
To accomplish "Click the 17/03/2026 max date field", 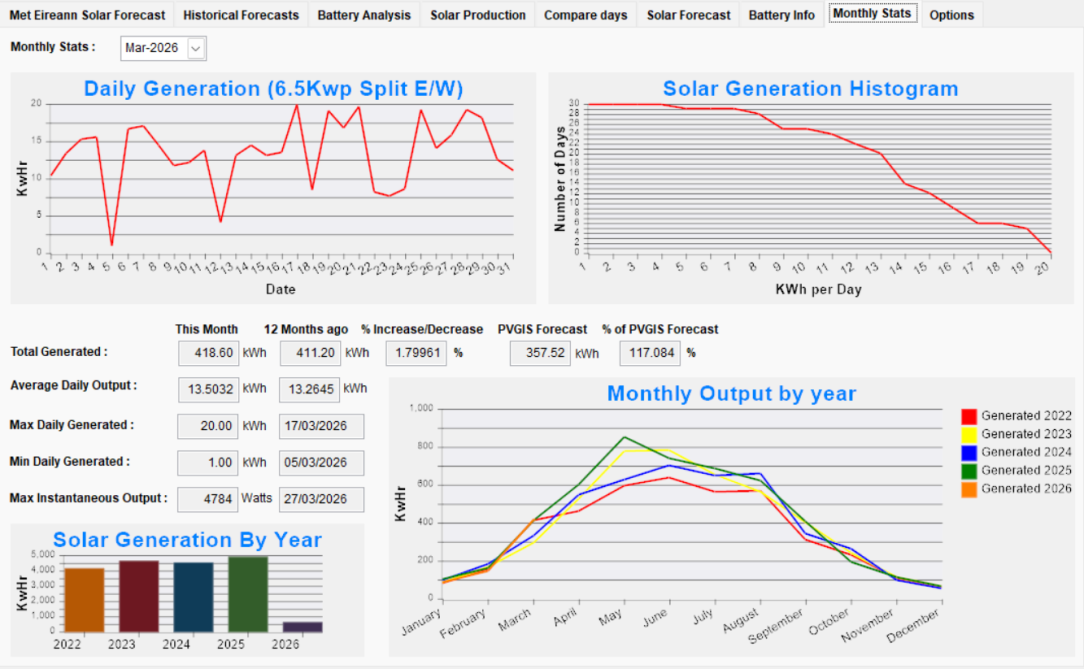I will pos(321,426).
